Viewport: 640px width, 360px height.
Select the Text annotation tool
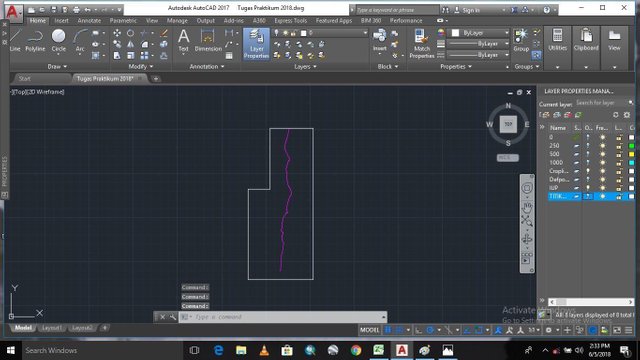click(x=184, y=41)
